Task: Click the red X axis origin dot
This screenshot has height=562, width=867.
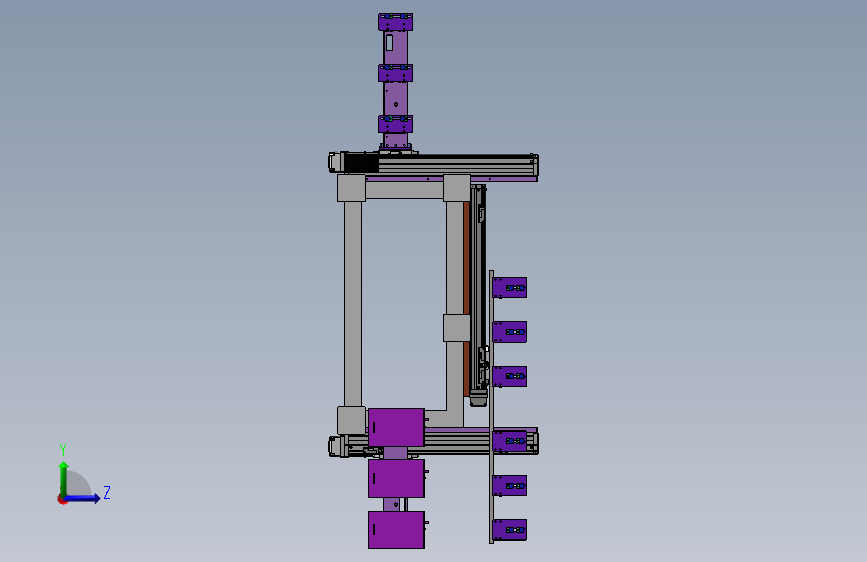Action: [x=61, y=500]
